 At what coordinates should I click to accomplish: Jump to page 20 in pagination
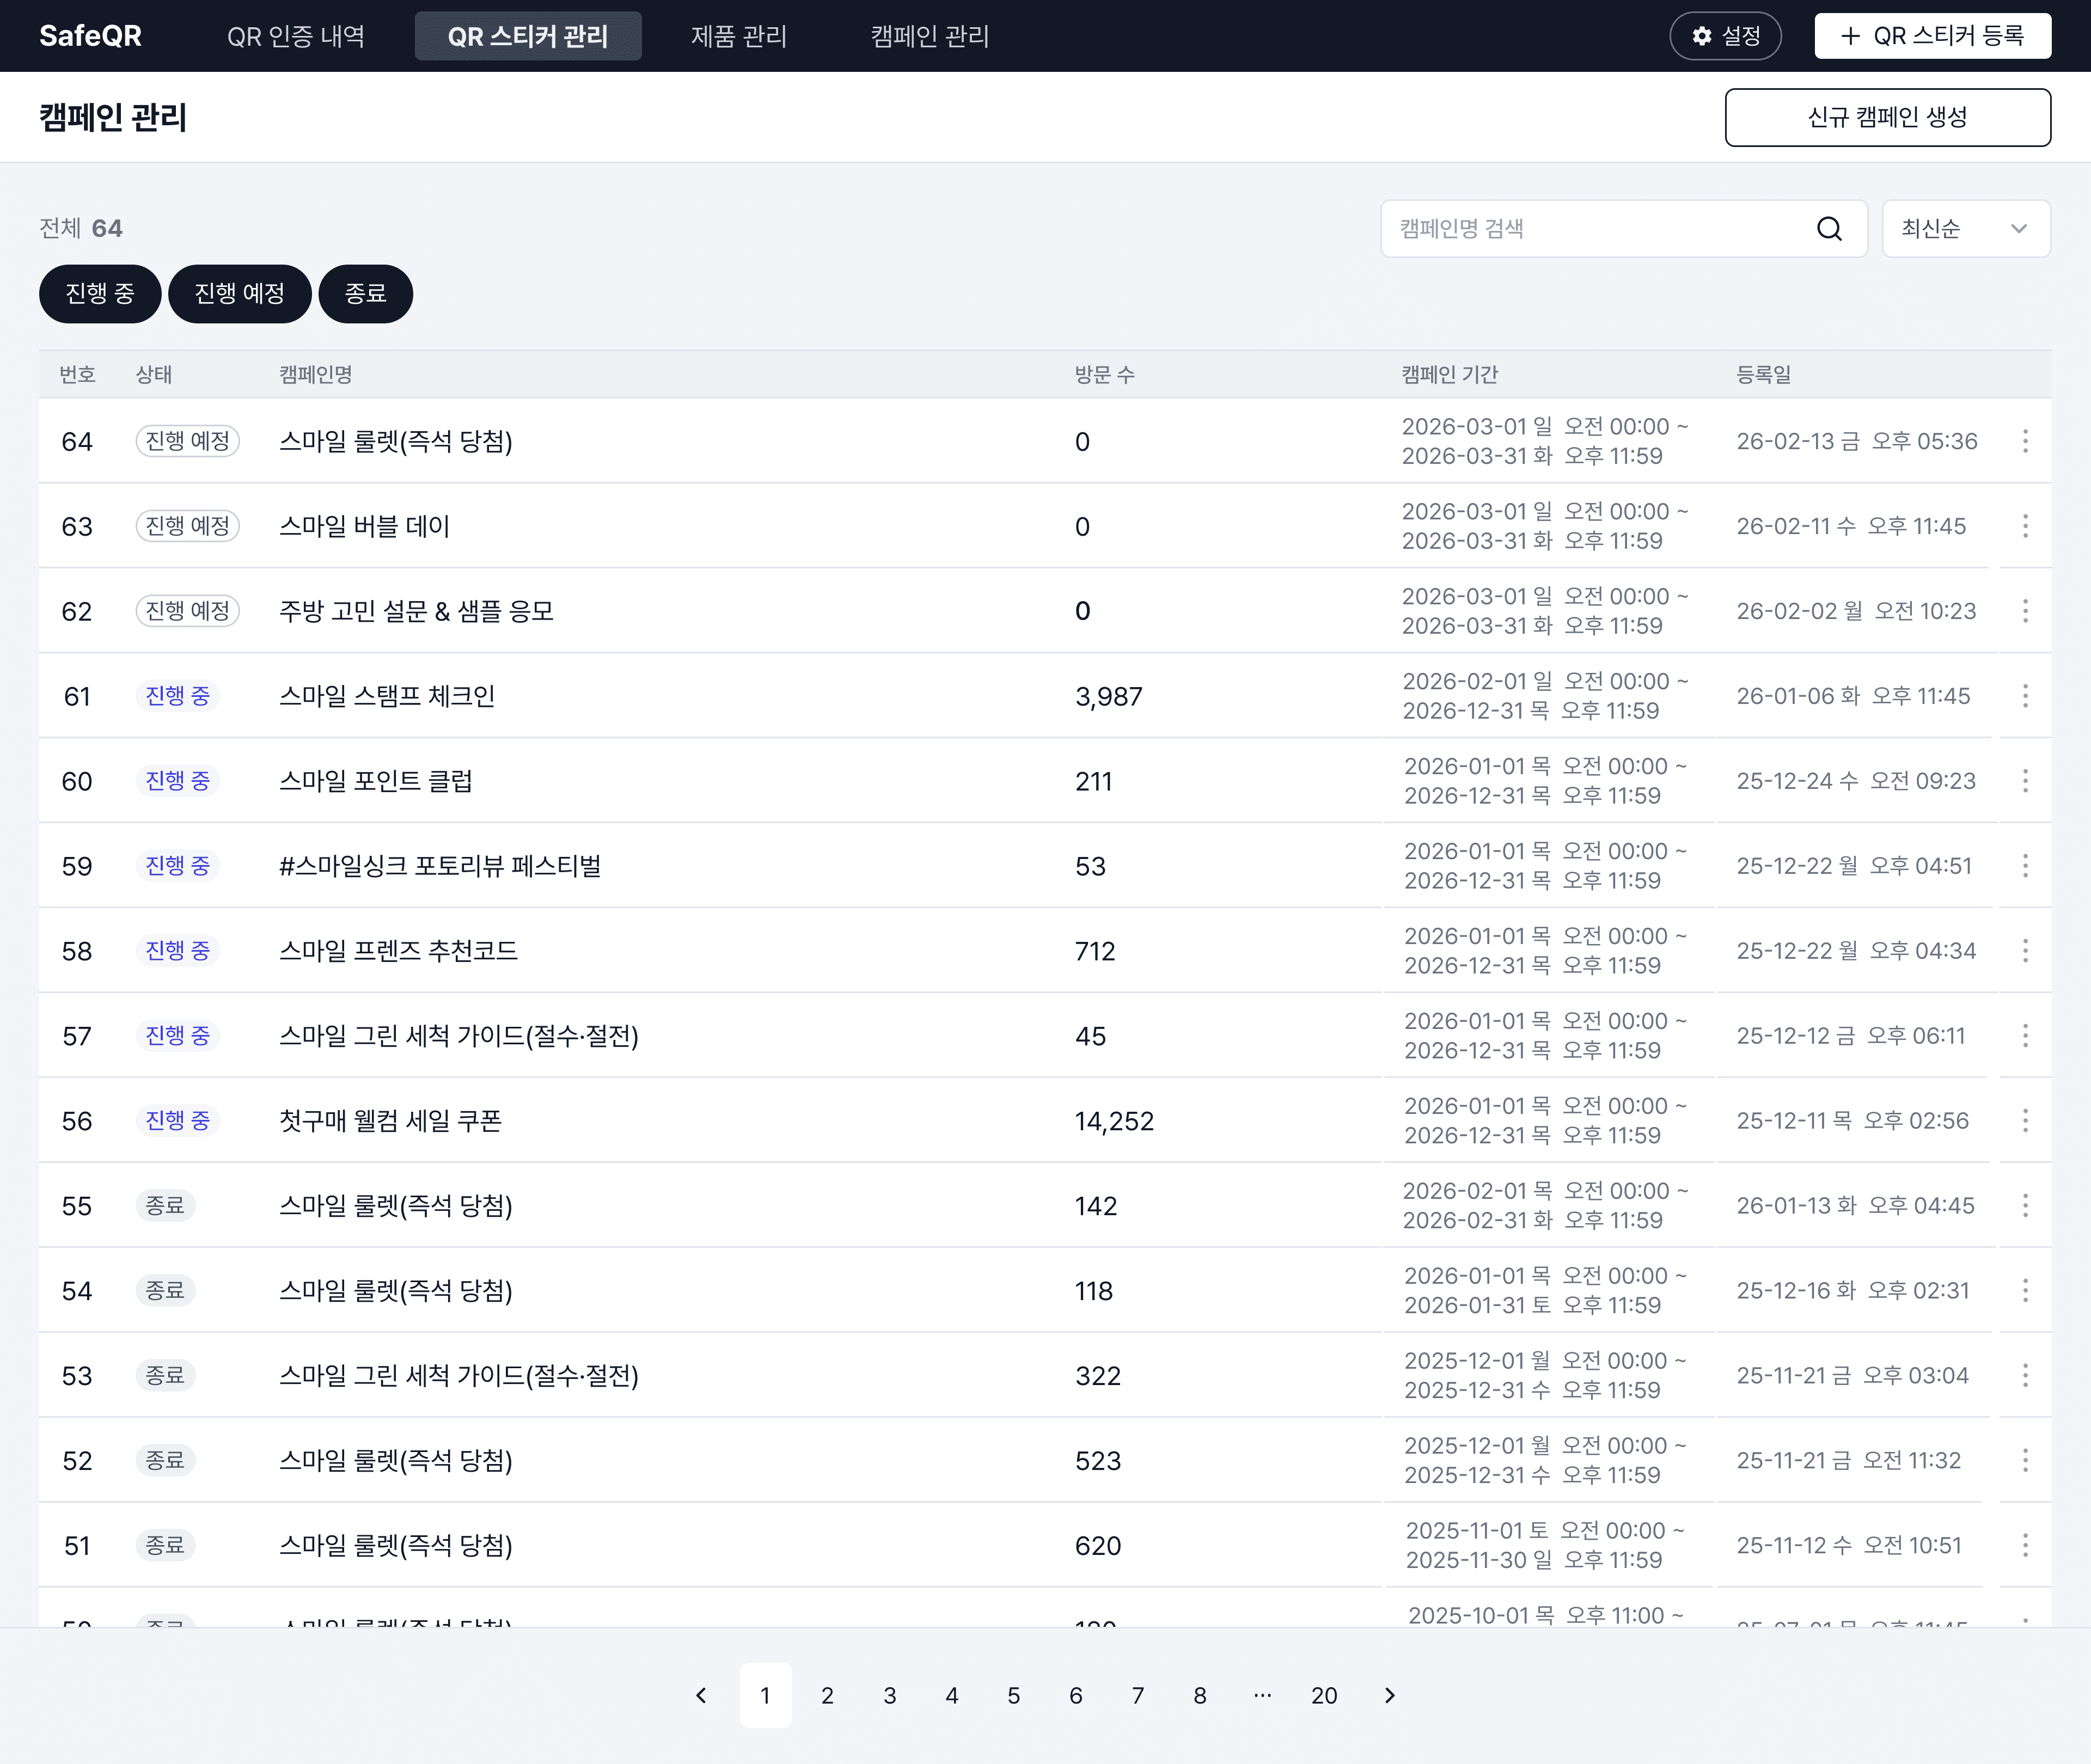click(x=1324, y=1695)
